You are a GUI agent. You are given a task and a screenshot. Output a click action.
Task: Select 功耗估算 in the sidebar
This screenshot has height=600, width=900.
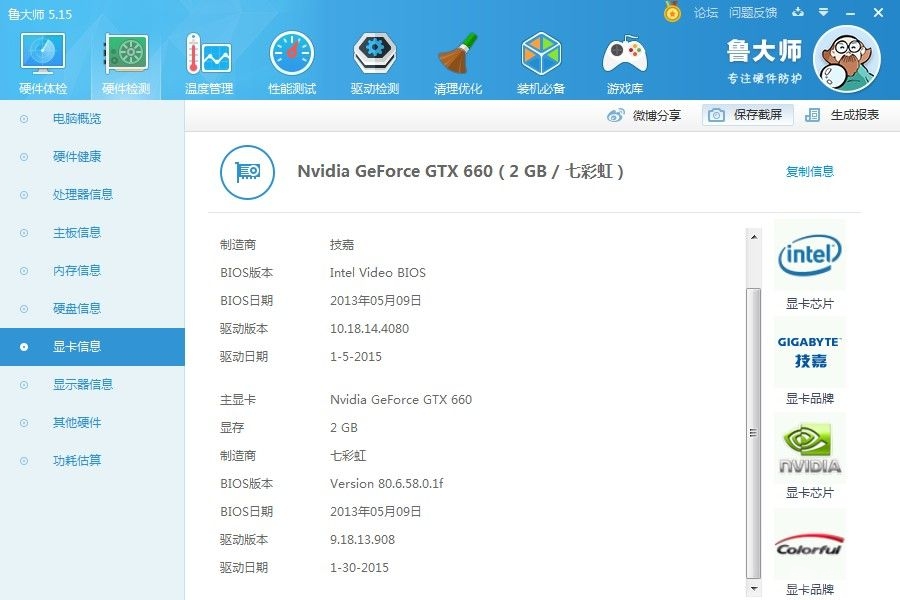point(77,460)
